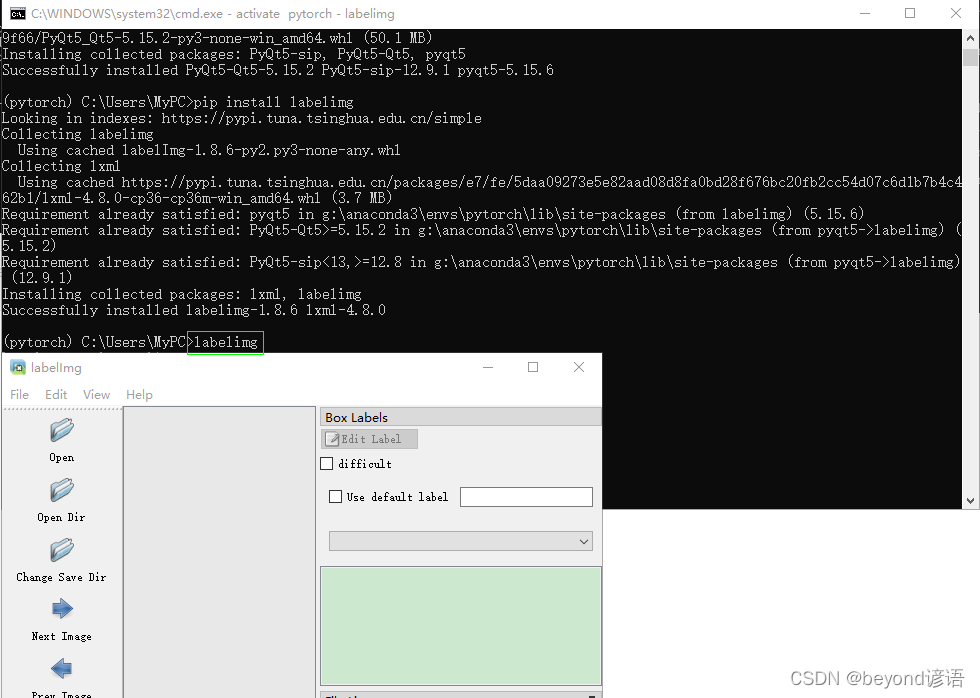Viewport: 980px width, 698px height.
Task: Open the View menu in labelImg
Action: point(96,394)
